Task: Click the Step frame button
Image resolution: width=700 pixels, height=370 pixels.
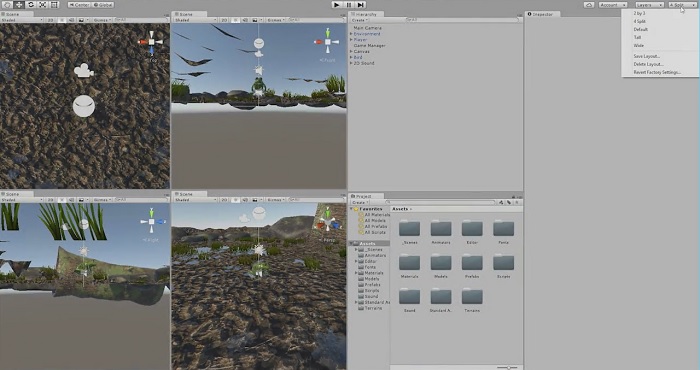Action: pos(361,4)
